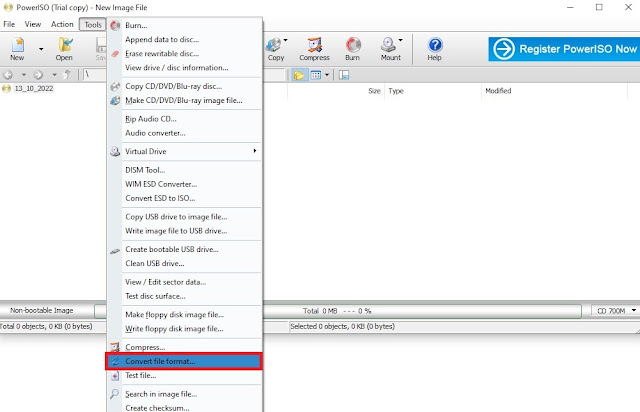The width and height of the screenshot is (640, 412).
Task: Open the Forward history dropdown arrow
Action: click(54, 75)
